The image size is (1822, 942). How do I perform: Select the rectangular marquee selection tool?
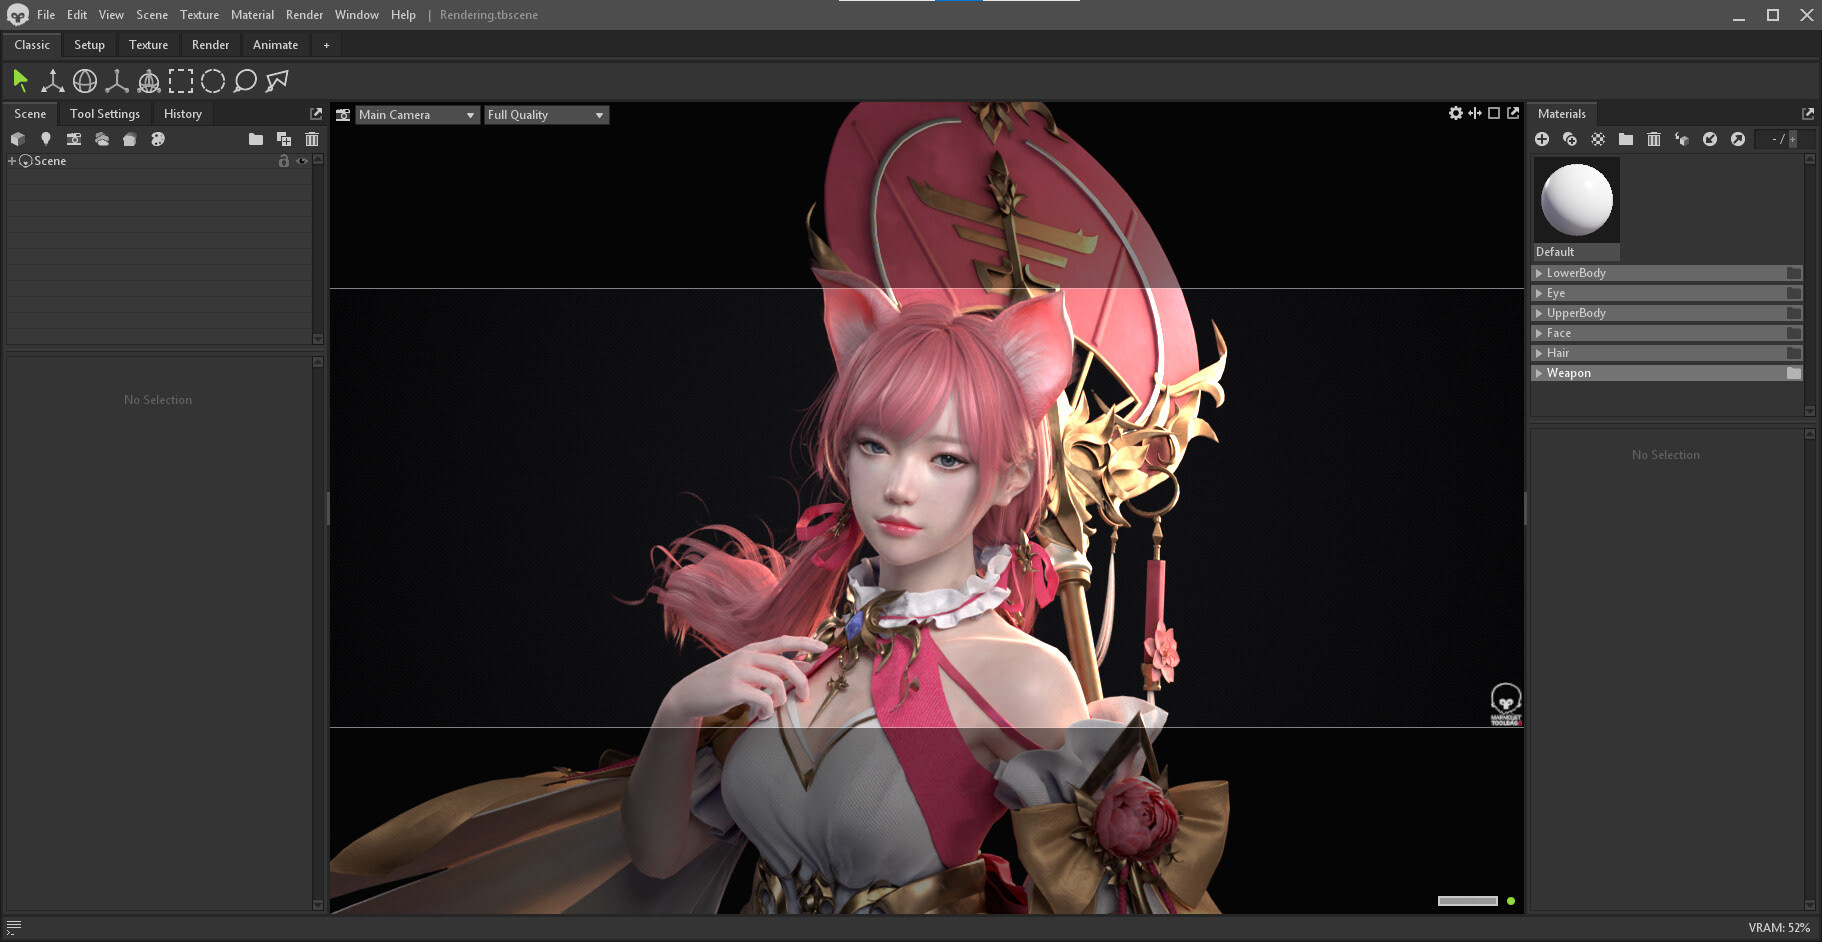tap(181, 81)
